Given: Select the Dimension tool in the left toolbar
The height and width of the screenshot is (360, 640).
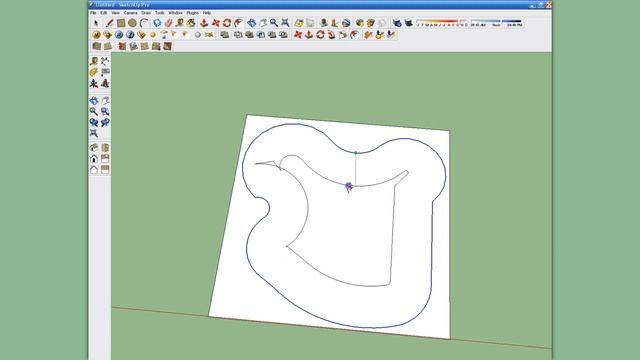Looking at the screenshot, I should click(105, 61).
